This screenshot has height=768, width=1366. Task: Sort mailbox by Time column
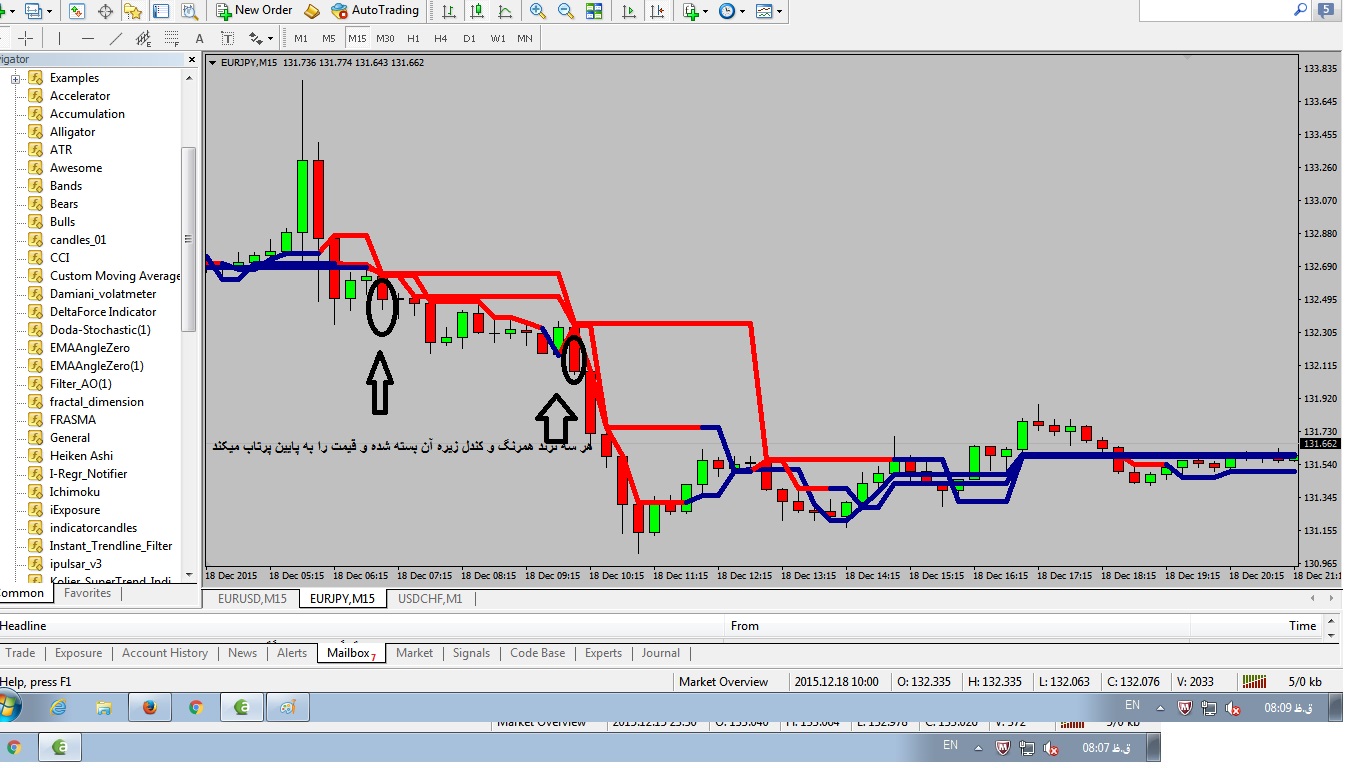click(1256, 626)
